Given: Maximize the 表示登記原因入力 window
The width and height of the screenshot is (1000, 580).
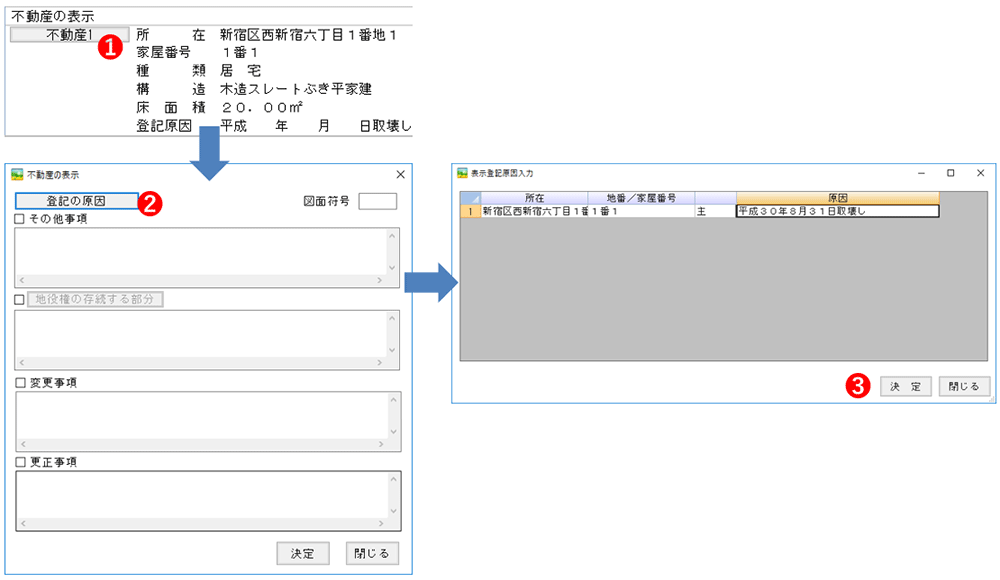Looking at the screenshot, I should coord(950,173).
